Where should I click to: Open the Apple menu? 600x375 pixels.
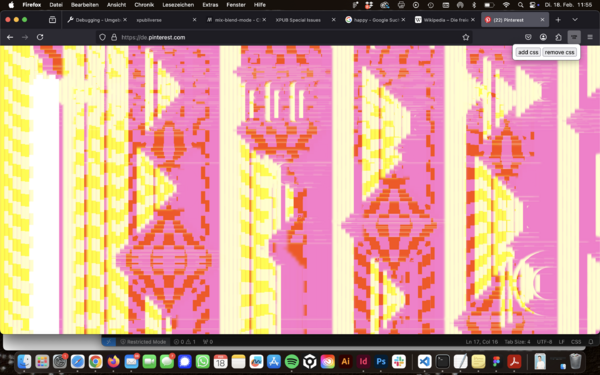[11, 5]
